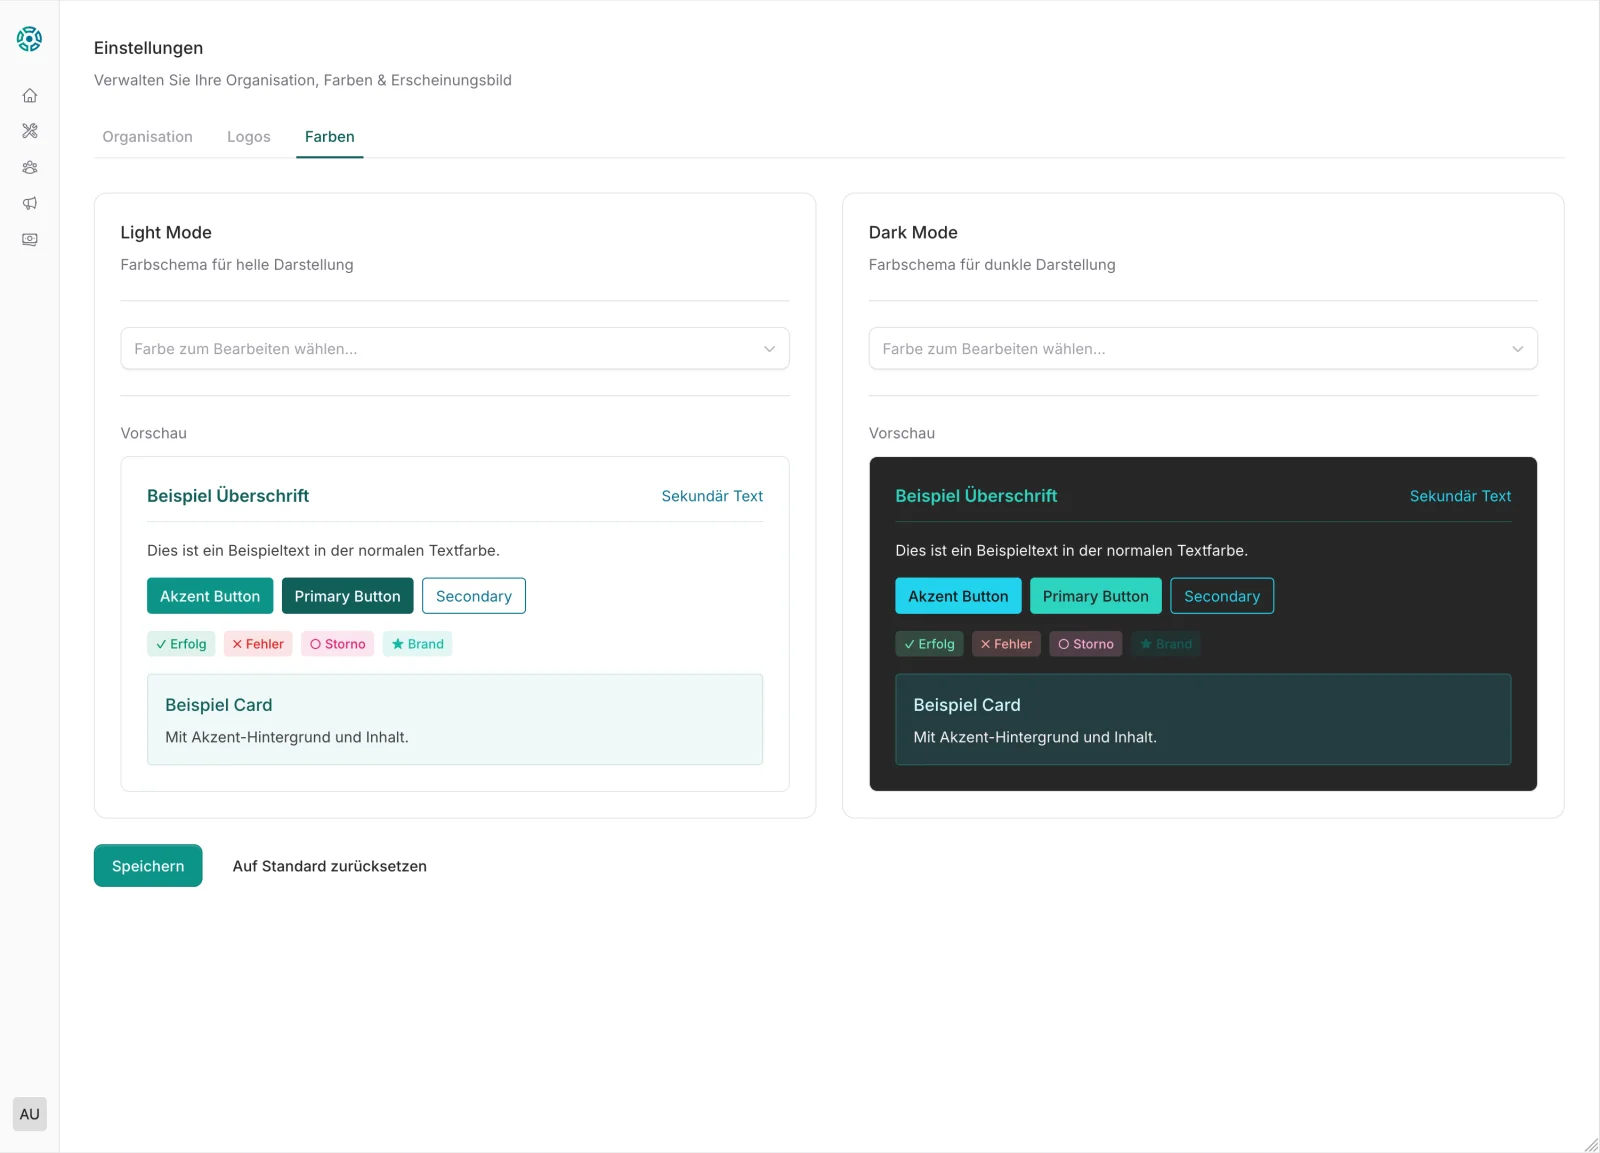The image size is (1600, 1153).
Task: Click light preview Akzent Button
Action: [210, 596]
